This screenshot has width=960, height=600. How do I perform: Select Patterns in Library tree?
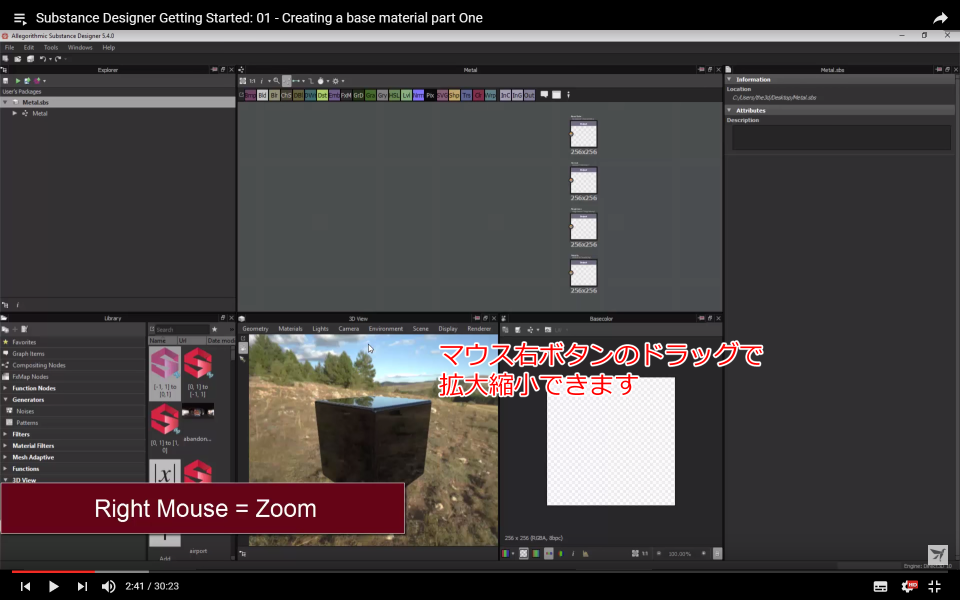tap(27, 423)
